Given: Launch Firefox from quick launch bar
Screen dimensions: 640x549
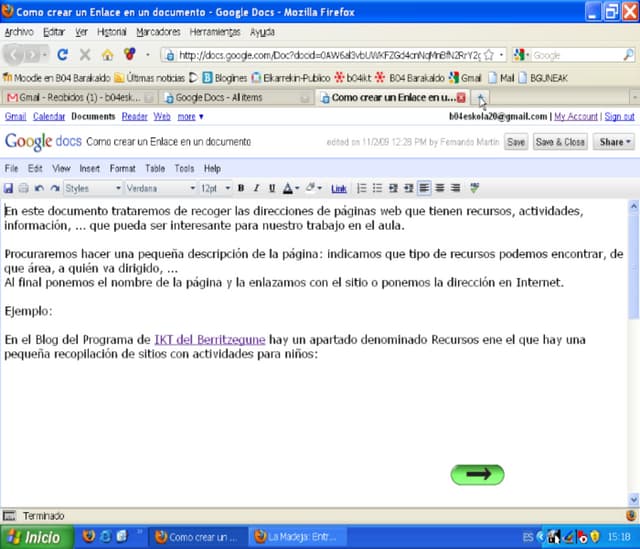Looking at the screenshot, I should click(89, 536).
